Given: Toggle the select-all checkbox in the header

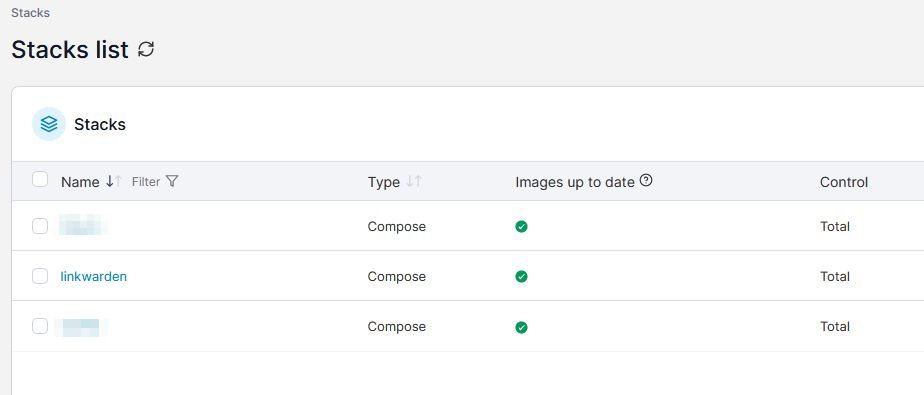Looking at the screenshot, I should (x=39, y=179).
